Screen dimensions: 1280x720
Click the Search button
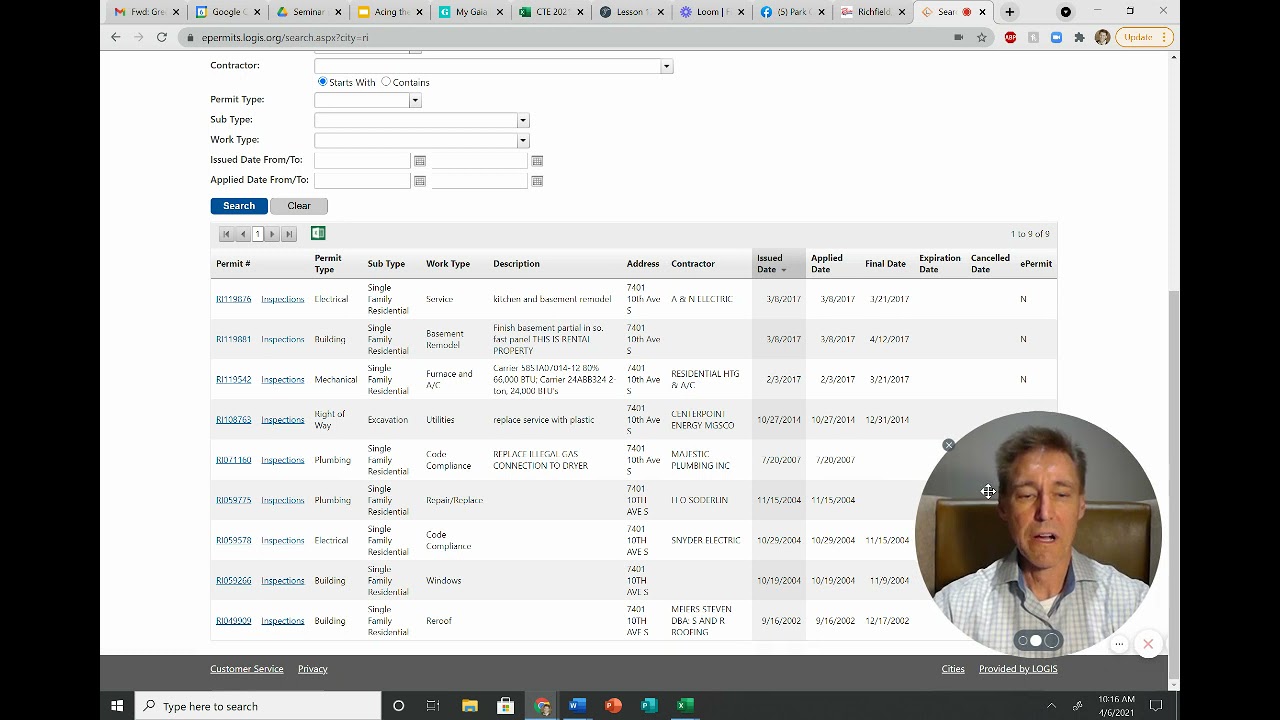click(239, 206)
